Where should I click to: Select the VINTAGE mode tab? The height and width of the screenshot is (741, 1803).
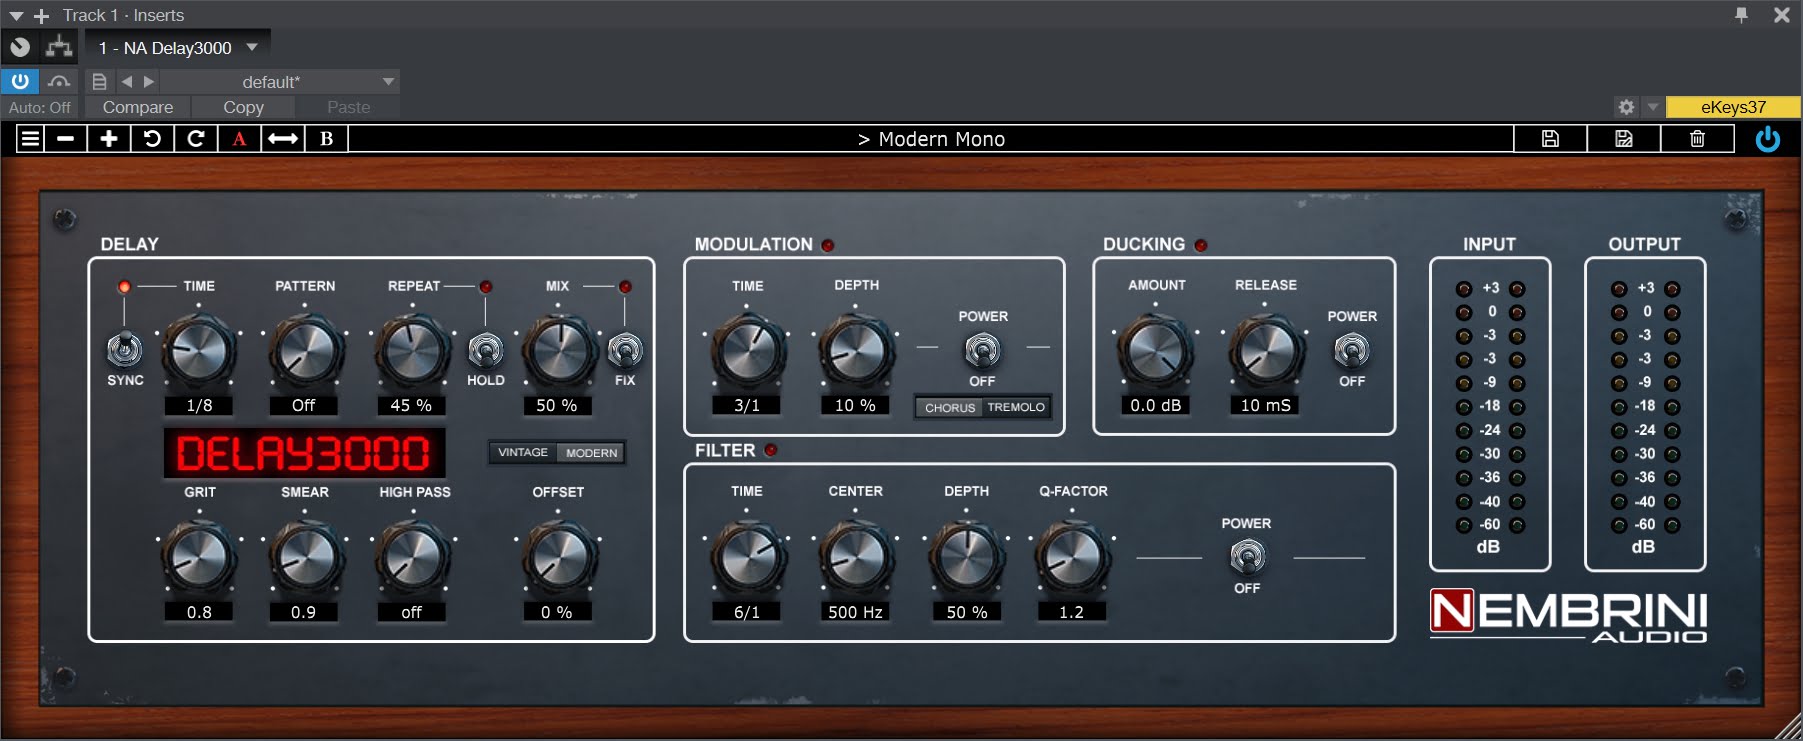coord(522,453)
